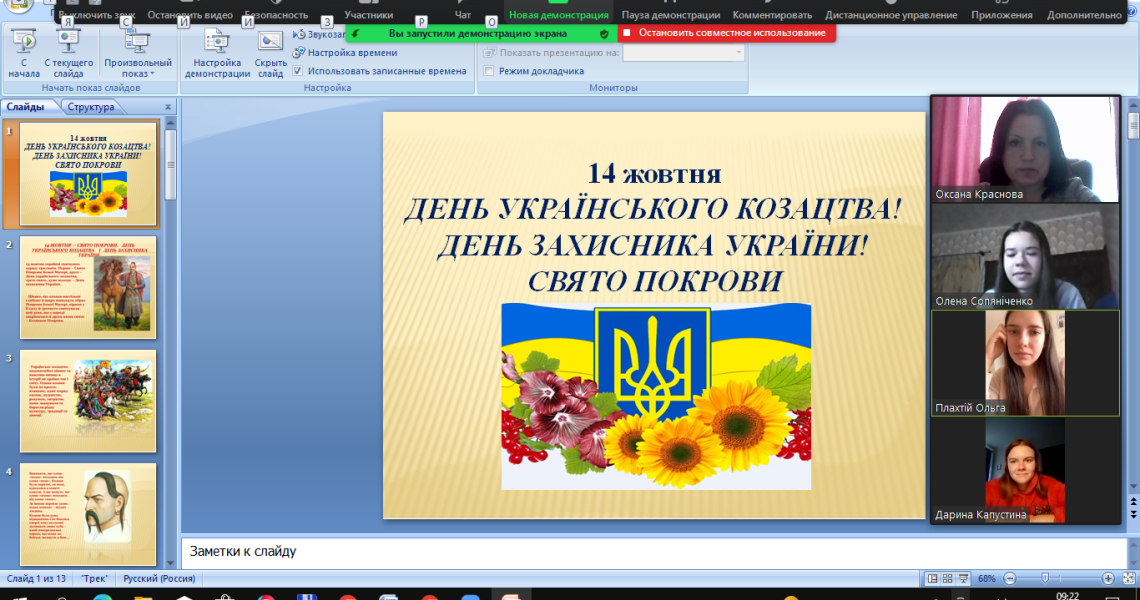Open Настройка демонстрации settings

point(217,53)
